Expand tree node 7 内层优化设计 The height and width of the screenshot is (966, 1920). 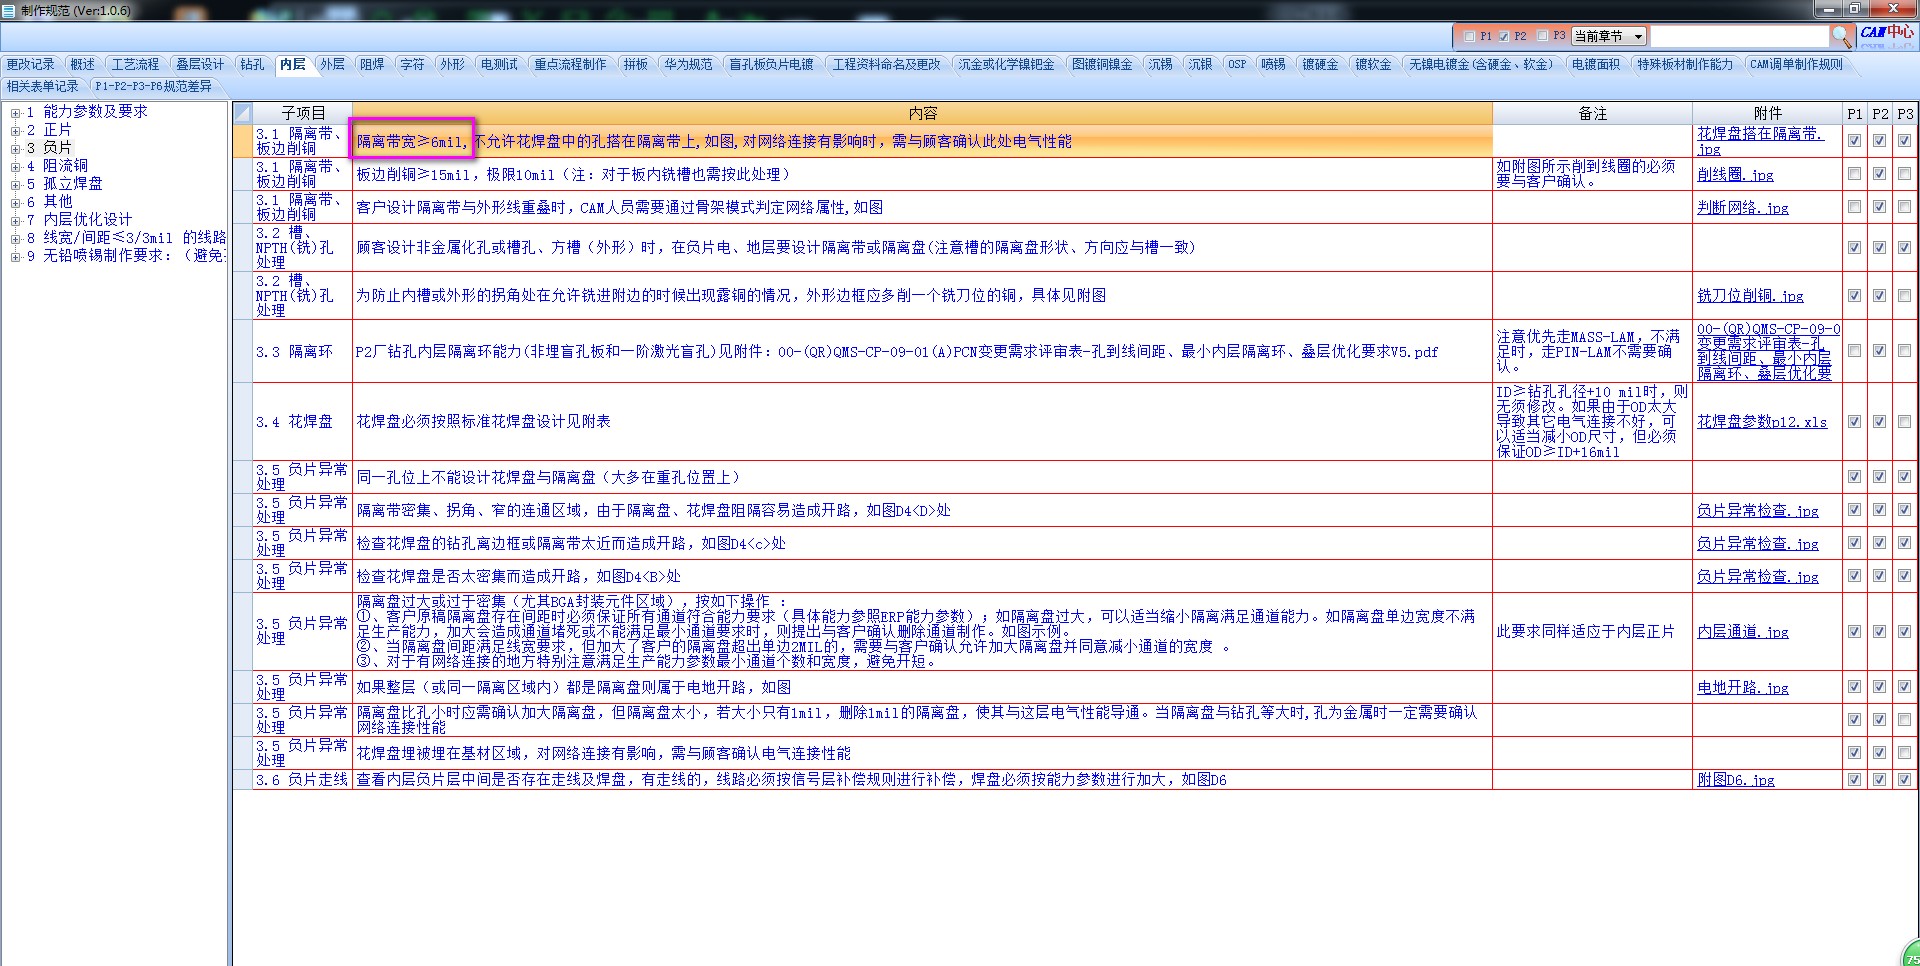[16, 220]
